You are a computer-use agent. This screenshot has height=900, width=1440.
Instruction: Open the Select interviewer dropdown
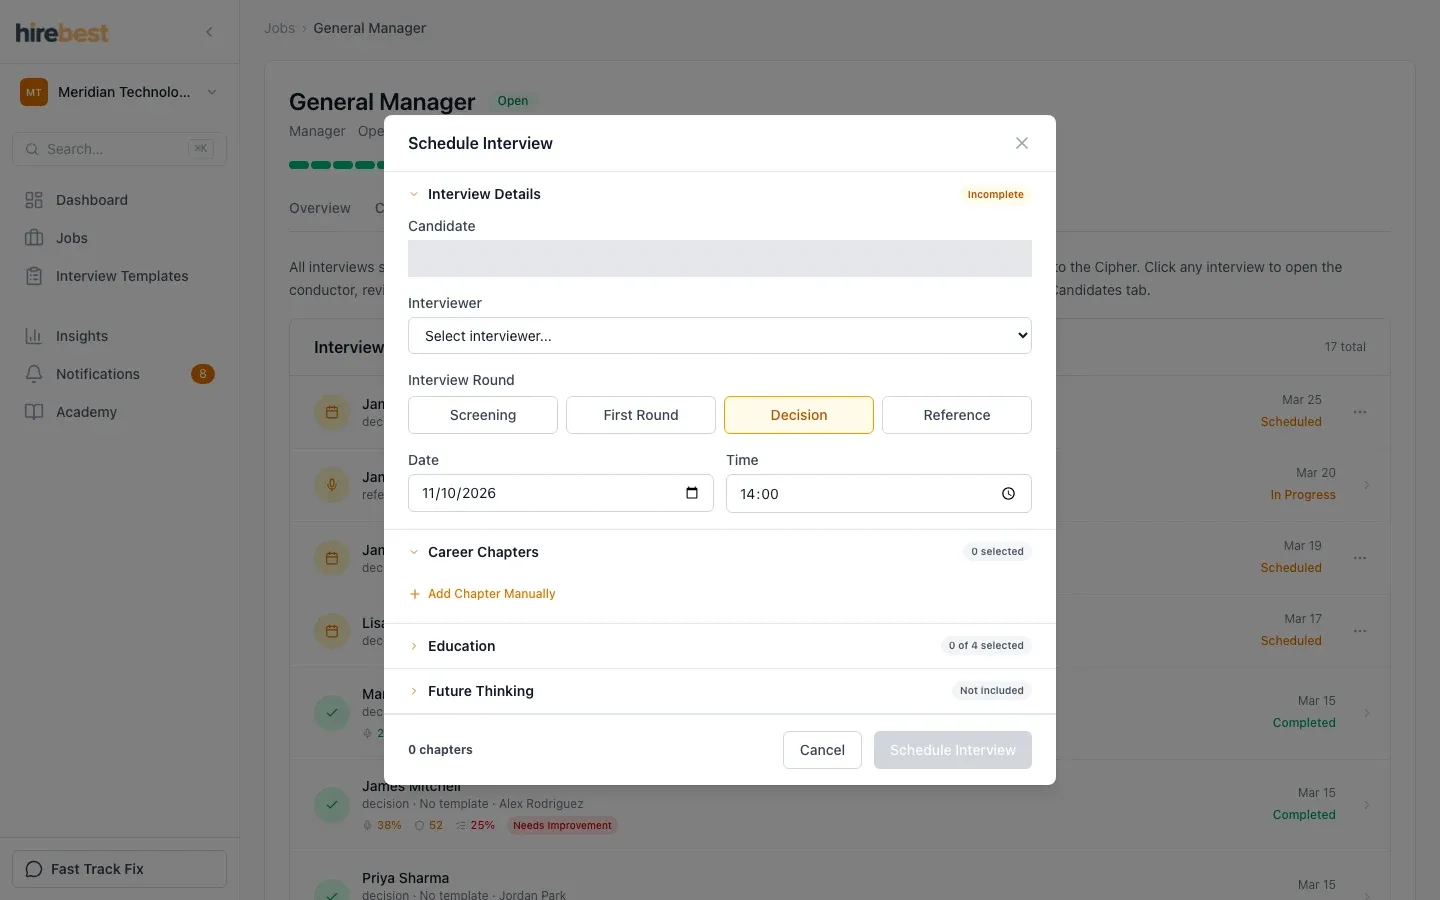click(720, 336)
